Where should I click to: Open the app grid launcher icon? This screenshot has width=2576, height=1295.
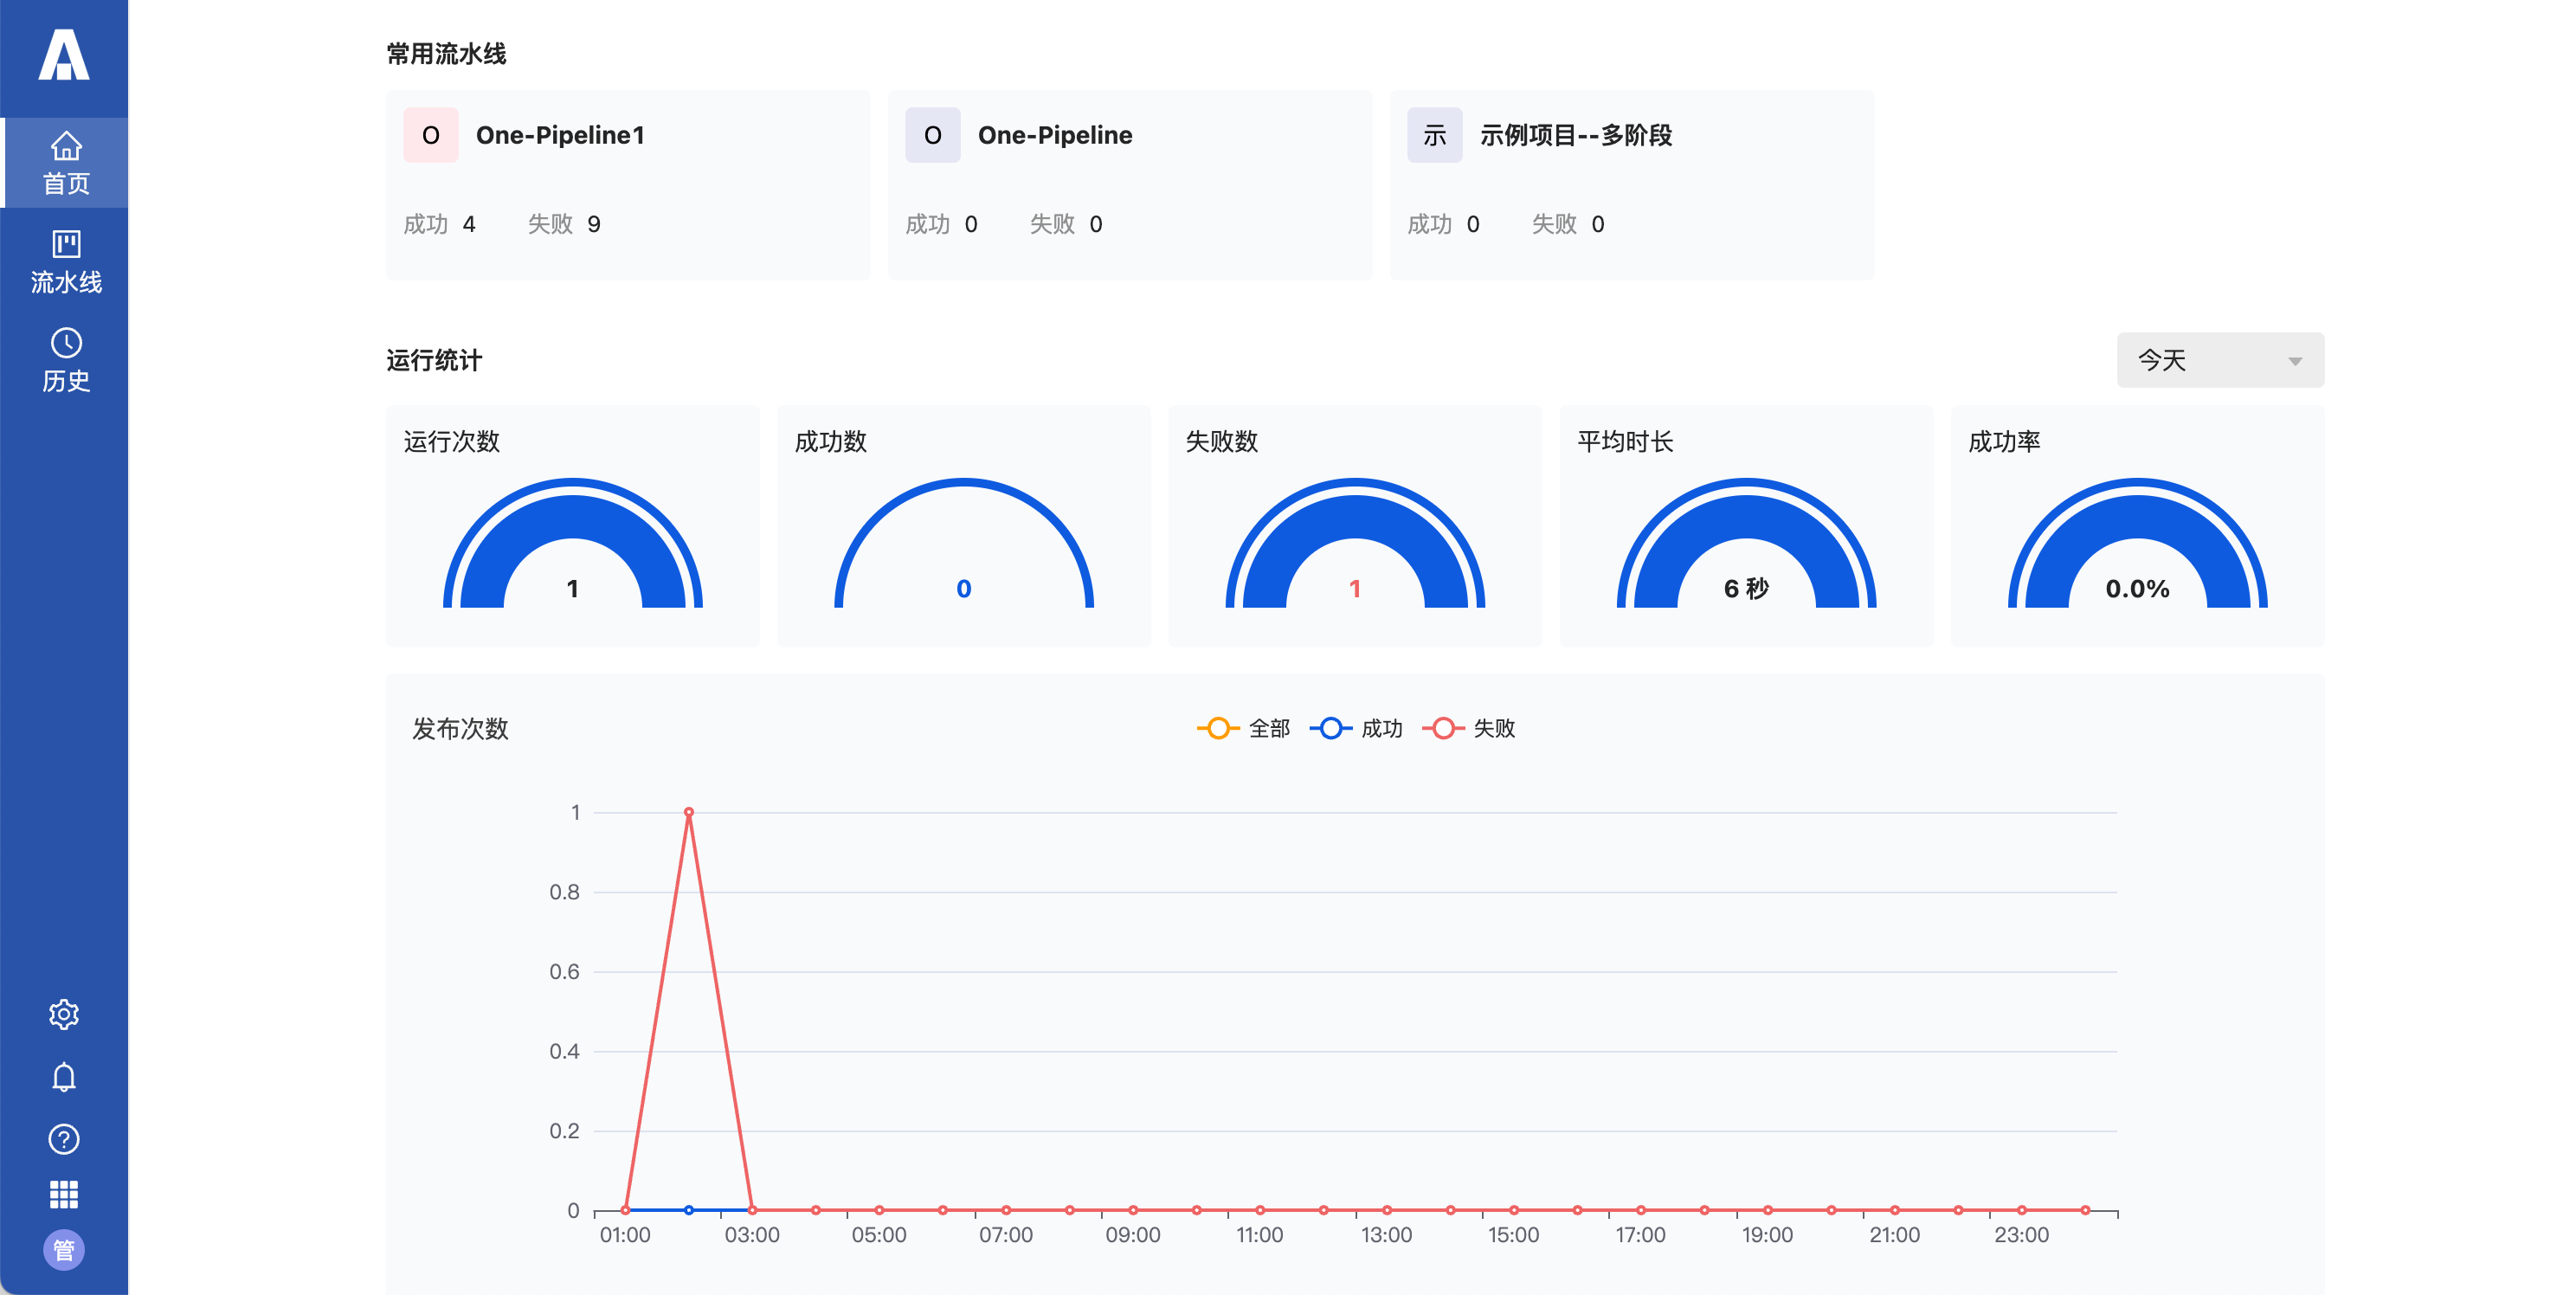[x=64, y=1194]
